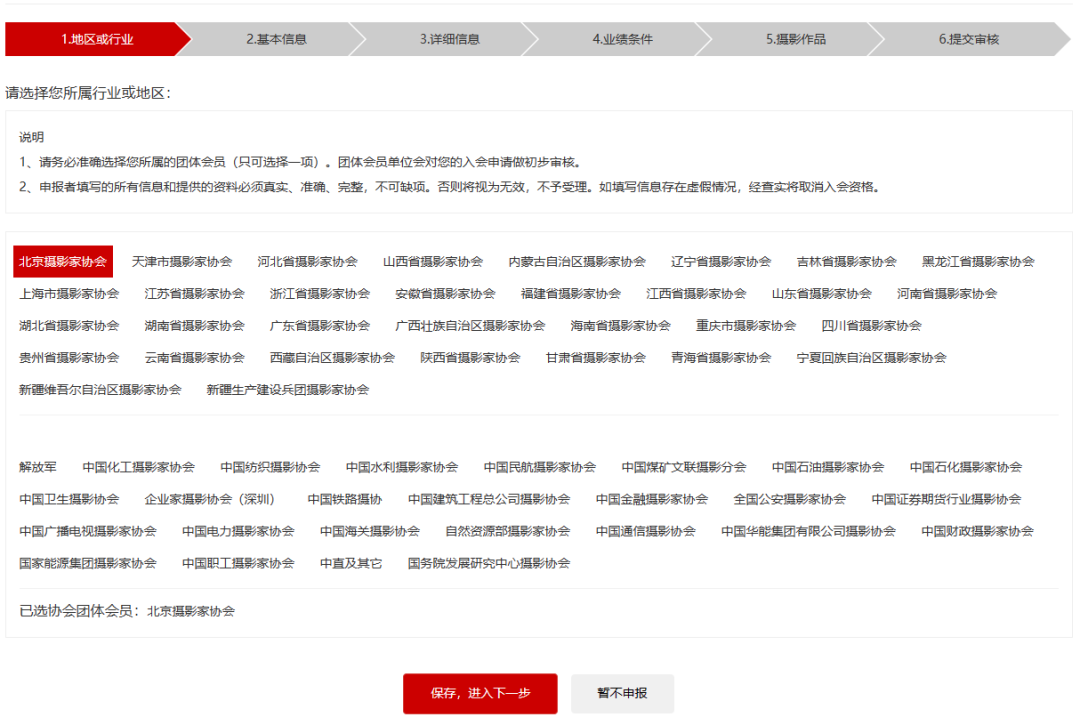Select 解放军 option
The height and width of the screenshot is (725, 1080).
(38, 467)
